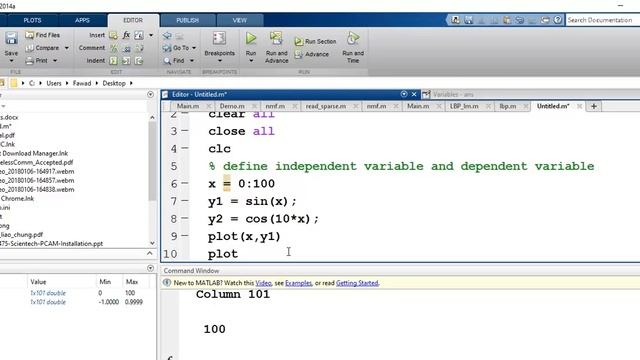The width and height of the screenshot is (640, 360).
Task: Switch to the APPS ribbon tab
Action: point(82,20)
